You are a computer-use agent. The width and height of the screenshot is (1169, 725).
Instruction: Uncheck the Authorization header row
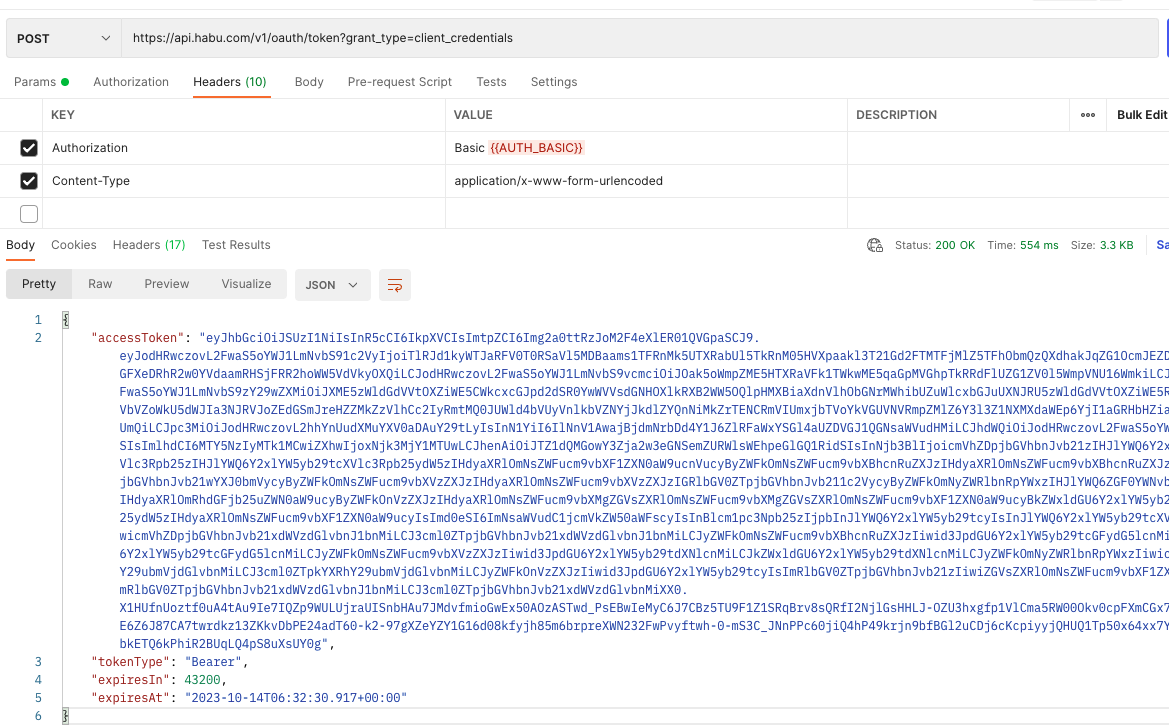click(29, 147)
